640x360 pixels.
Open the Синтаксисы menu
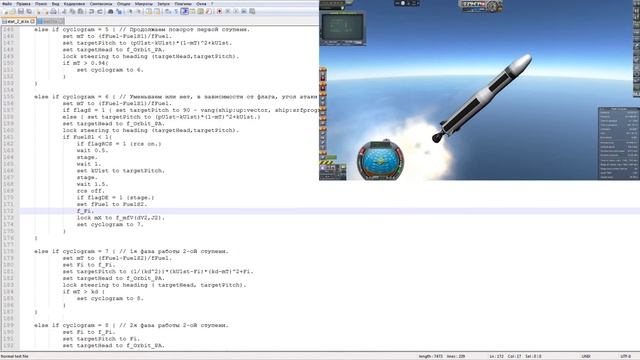tap(101, 4)
